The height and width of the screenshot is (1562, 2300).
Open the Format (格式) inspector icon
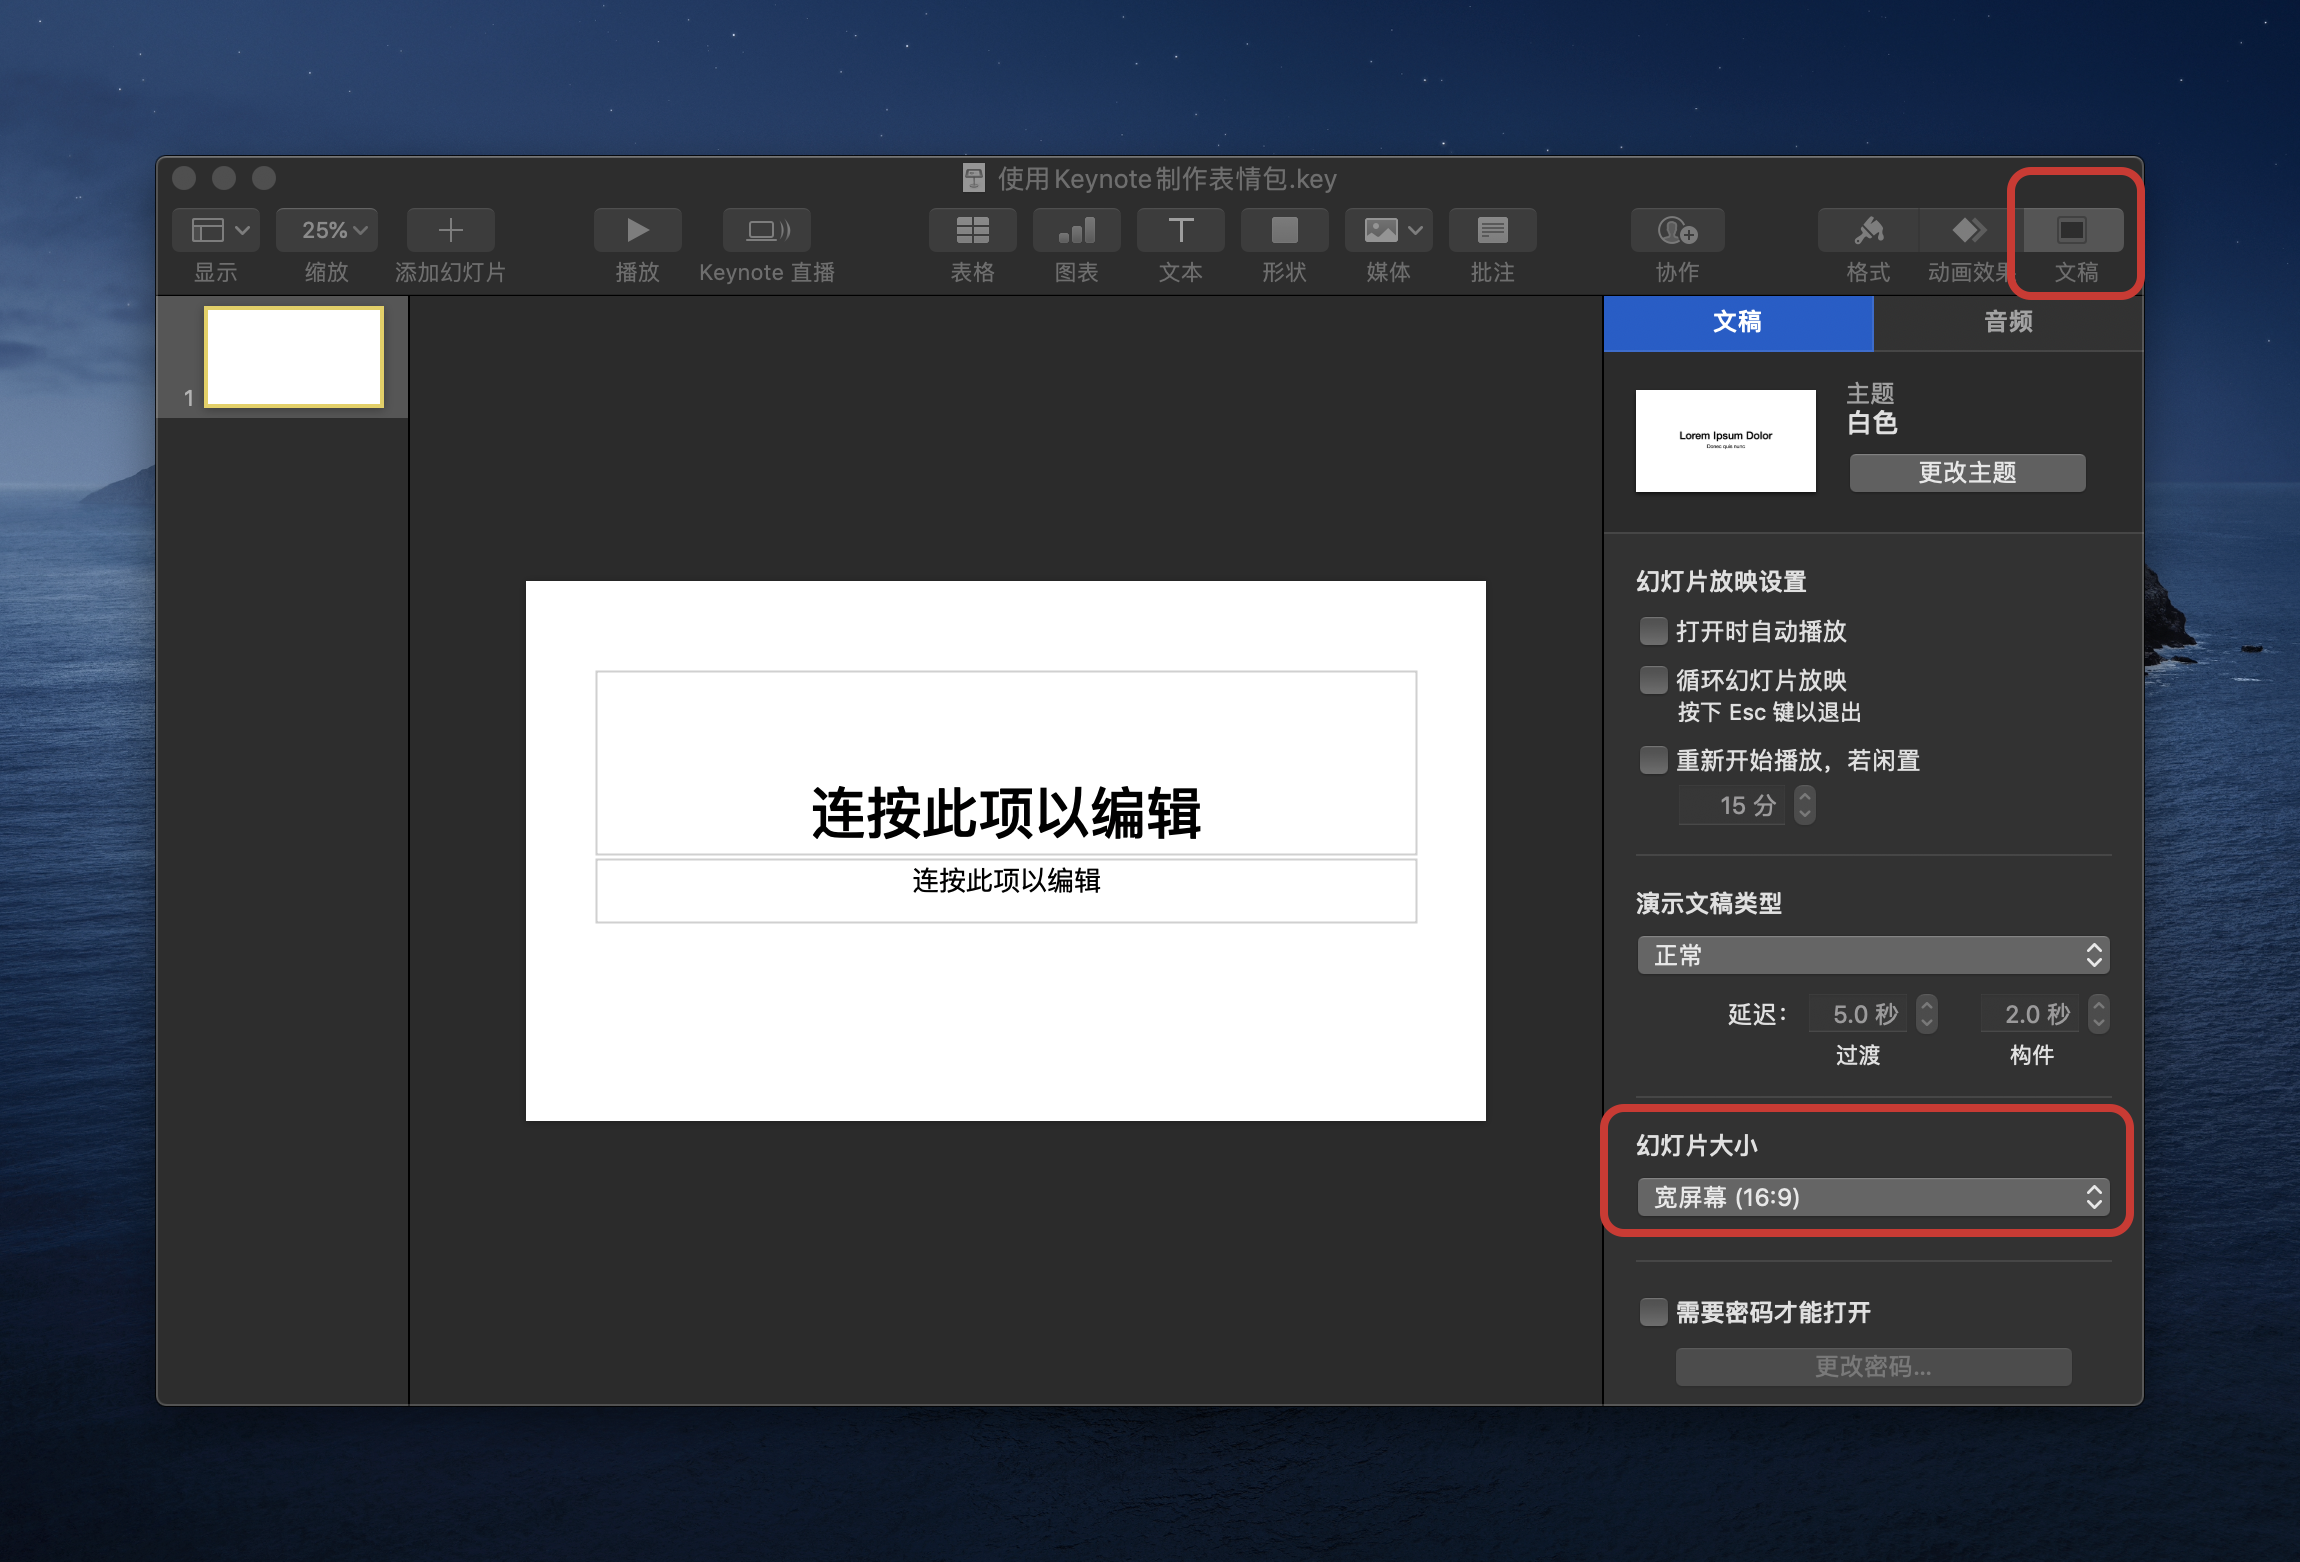1868,231
